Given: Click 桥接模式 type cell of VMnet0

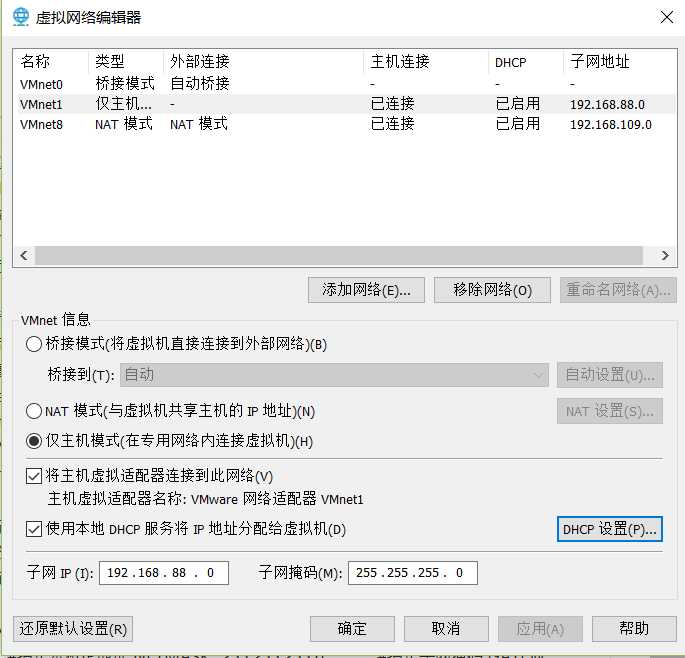Looking at the screenshot, I should point(125,83).
